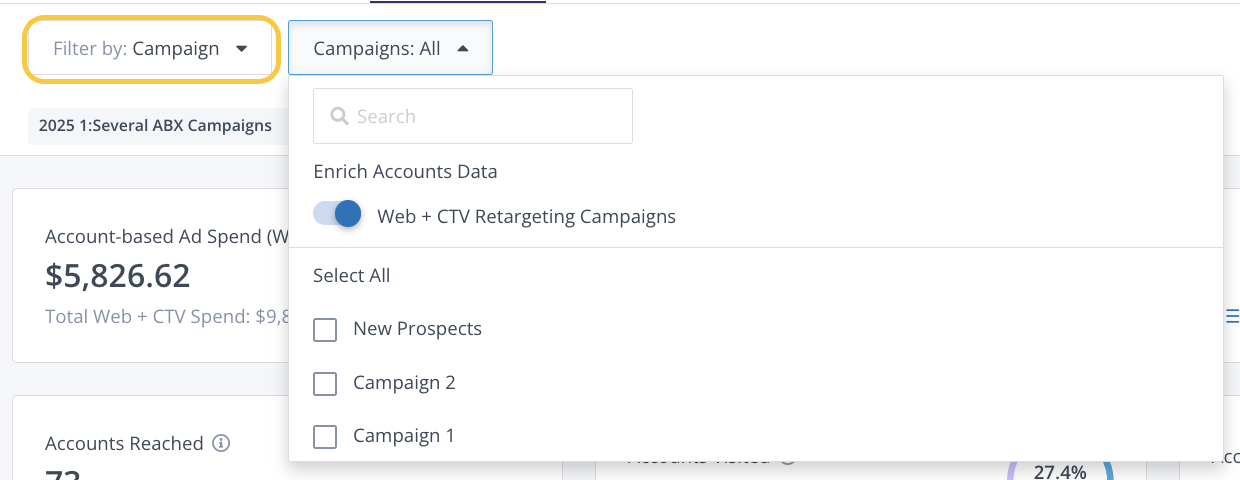Click the blue list-menu icon at right edge
The height and width of the screenshot is (480, 1240).
click(x=1232, y=317)
